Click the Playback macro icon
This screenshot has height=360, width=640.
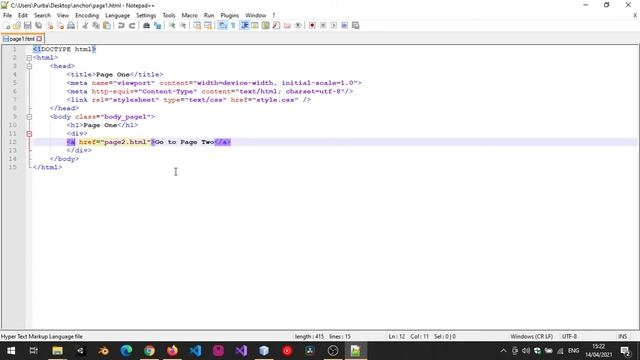click(x=334, y=25)
